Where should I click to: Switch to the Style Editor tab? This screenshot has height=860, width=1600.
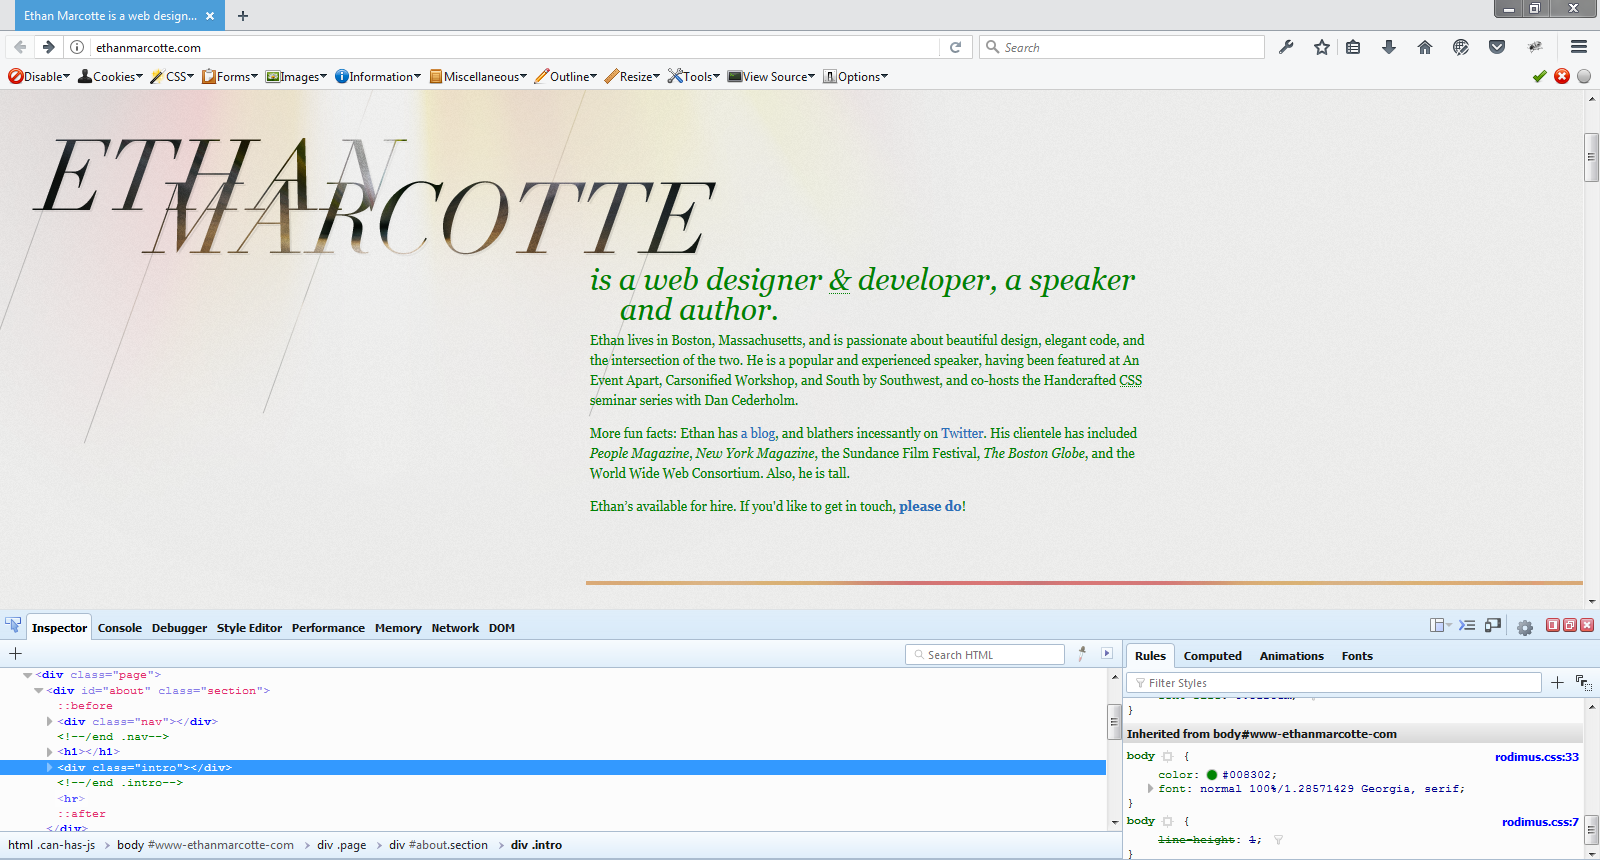point(249,628)
